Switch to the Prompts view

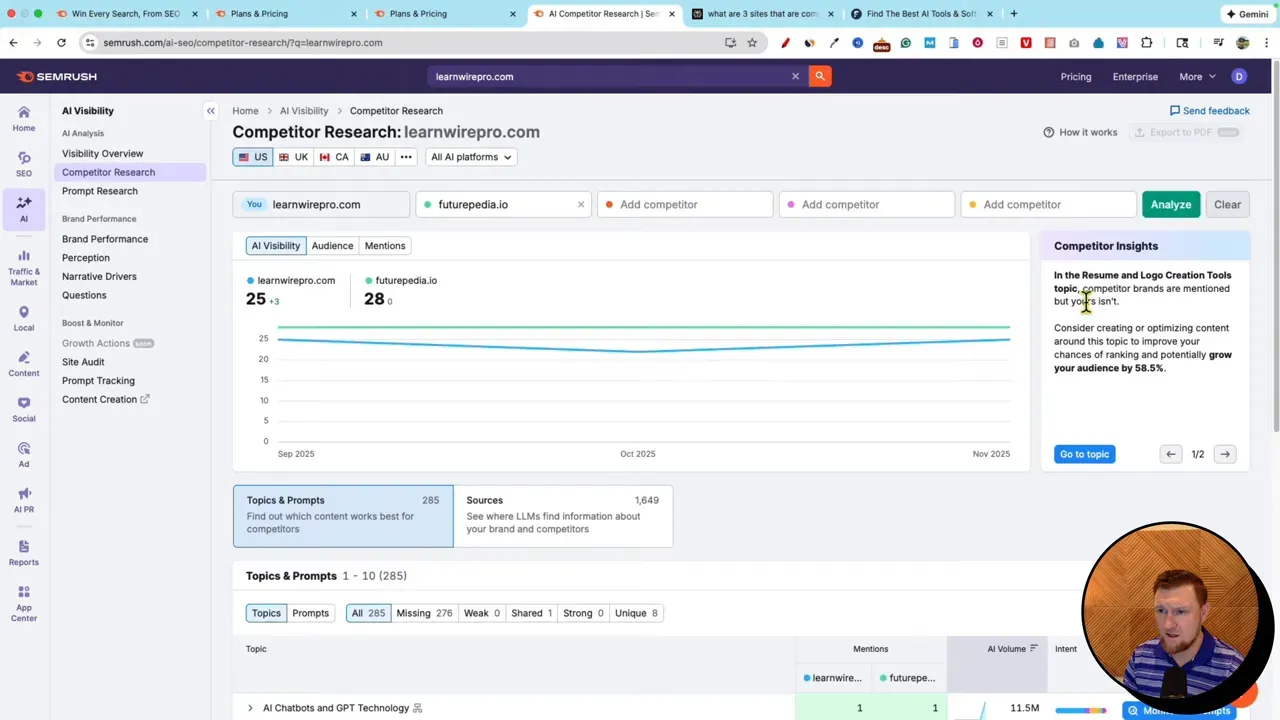tap(310, 613)
